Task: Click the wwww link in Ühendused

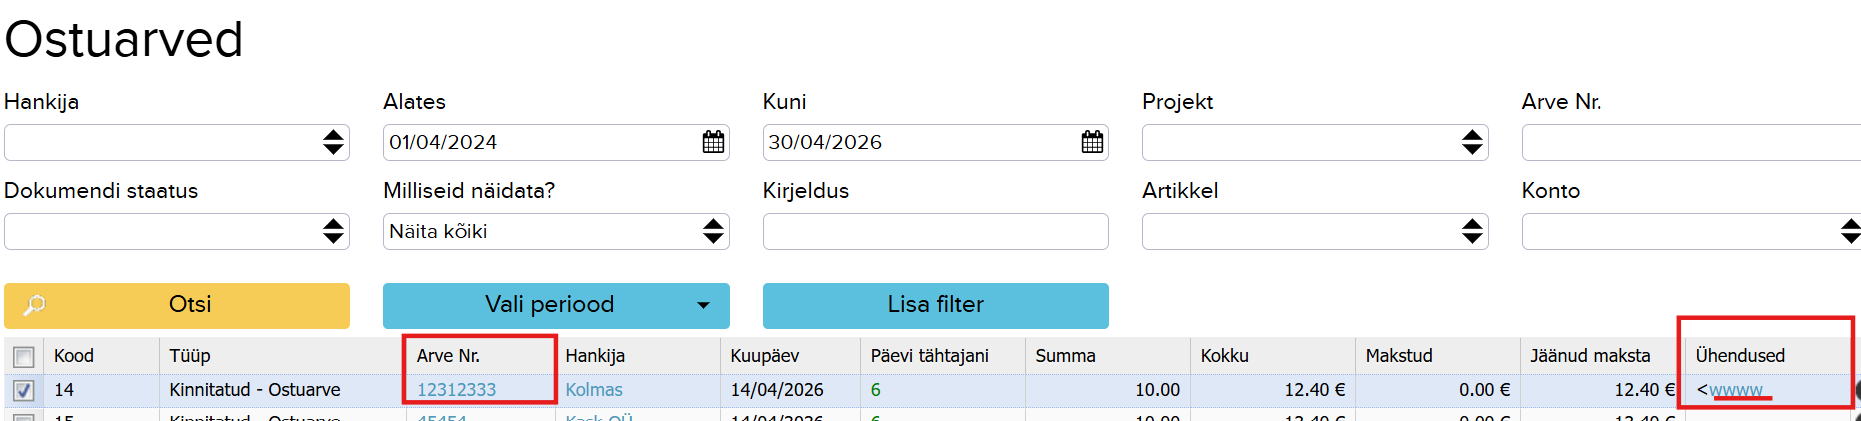Action: (1736, 390)
